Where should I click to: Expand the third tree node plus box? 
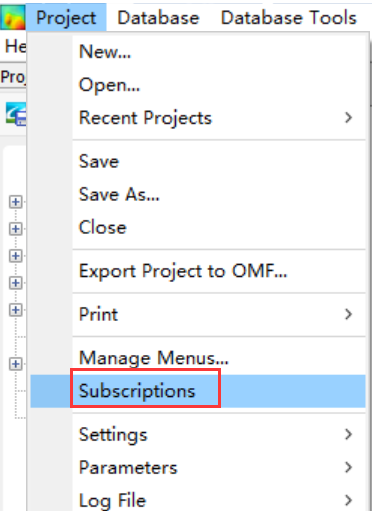(x=15, y=256)
